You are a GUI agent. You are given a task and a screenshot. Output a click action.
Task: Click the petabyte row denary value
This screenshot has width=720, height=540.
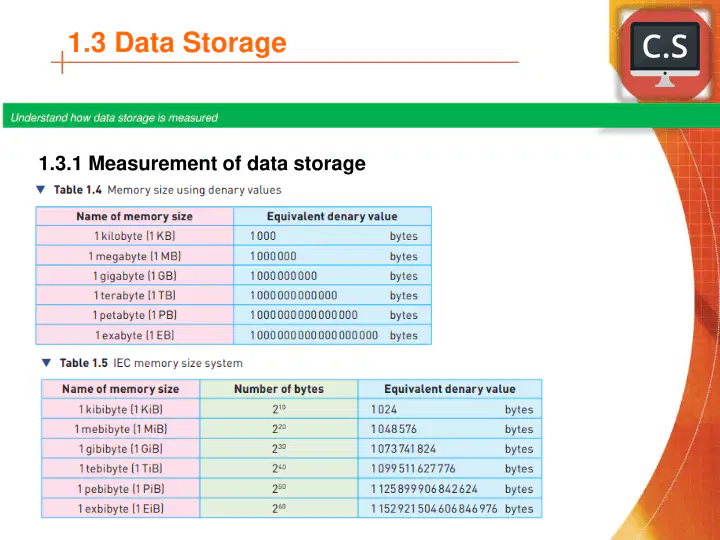click(304, 315)
